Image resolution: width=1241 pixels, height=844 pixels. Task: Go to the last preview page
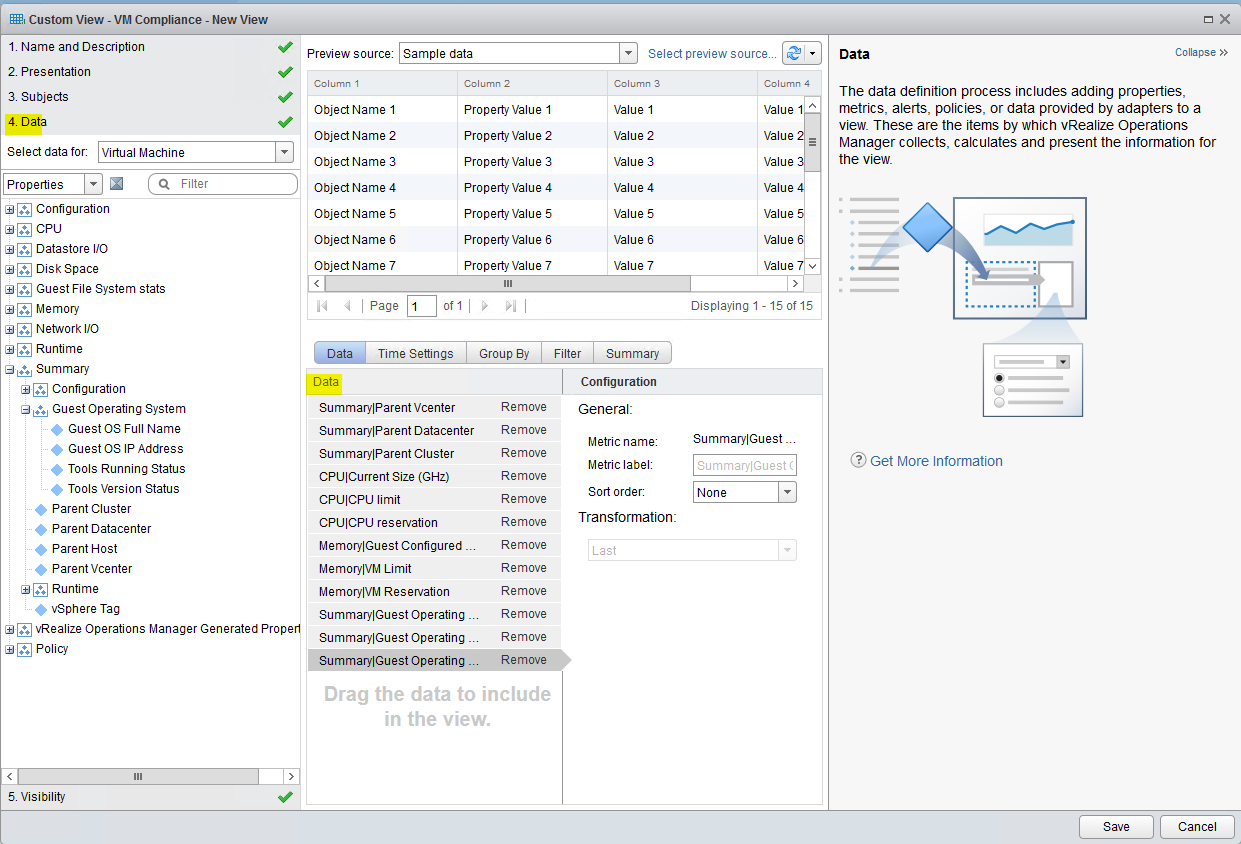click(x=510, y=306)
